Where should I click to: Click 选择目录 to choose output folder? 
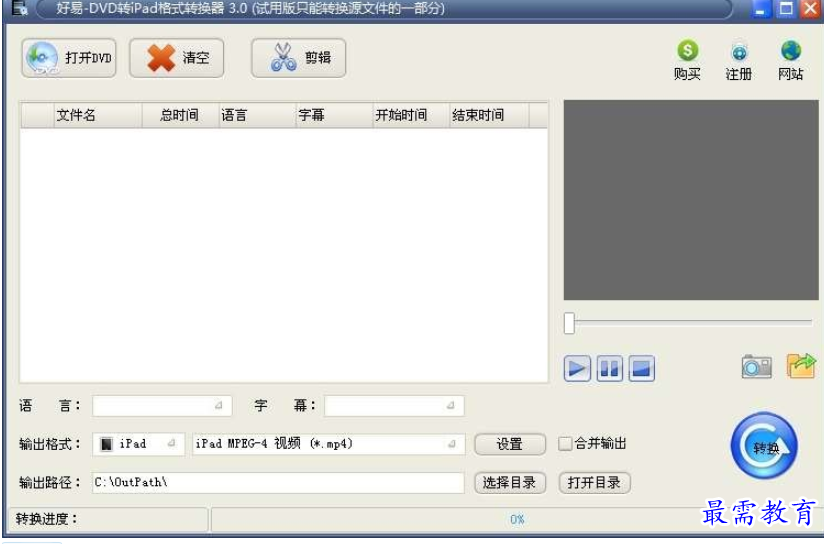click(x=510, y=483)
